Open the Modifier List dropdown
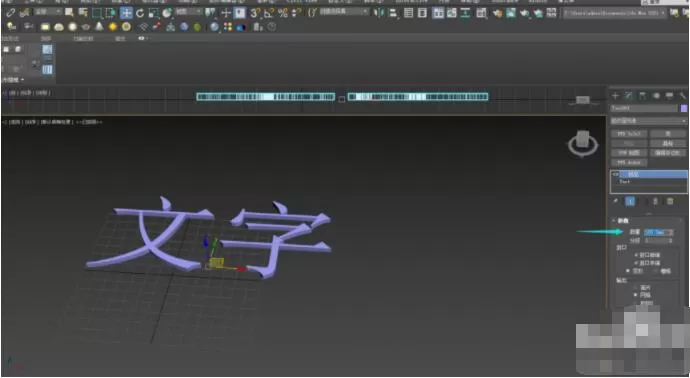The image size is (690, 378). click(649, 121)
